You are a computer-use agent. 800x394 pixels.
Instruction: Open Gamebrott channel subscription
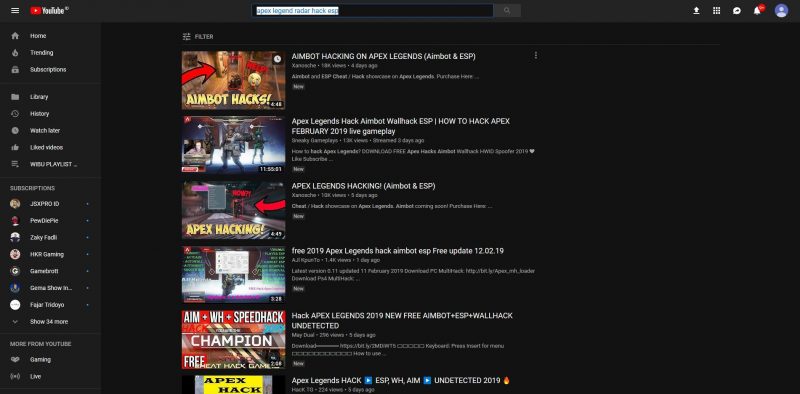click(51, 271)
